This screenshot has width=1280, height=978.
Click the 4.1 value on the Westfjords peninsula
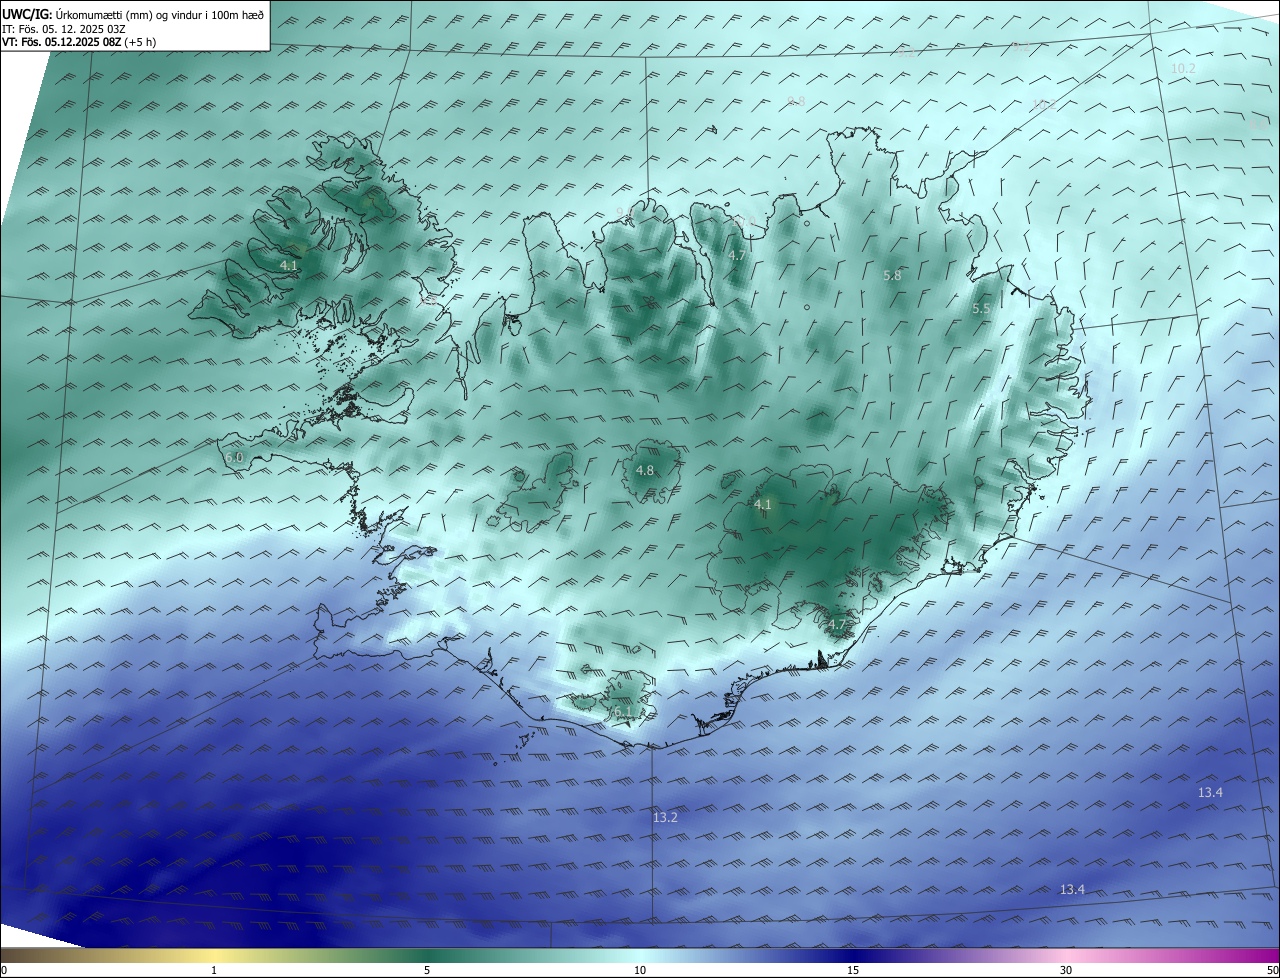pos(288,265)
